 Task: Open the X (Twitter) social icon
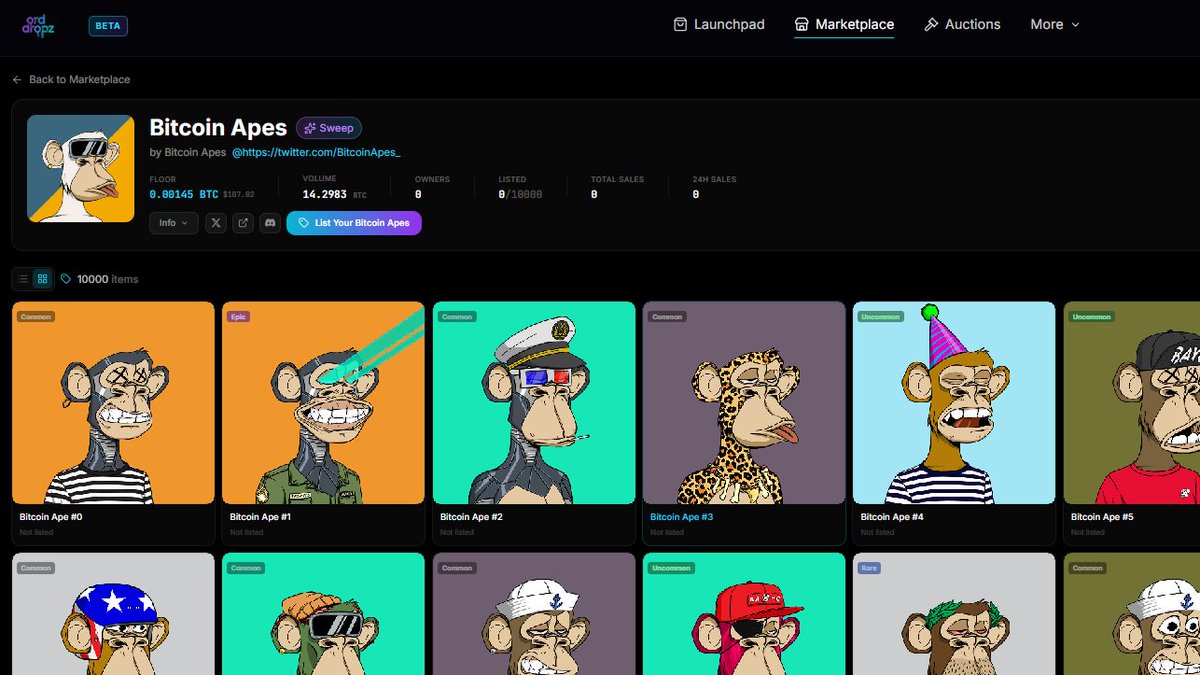coord(216,223)
